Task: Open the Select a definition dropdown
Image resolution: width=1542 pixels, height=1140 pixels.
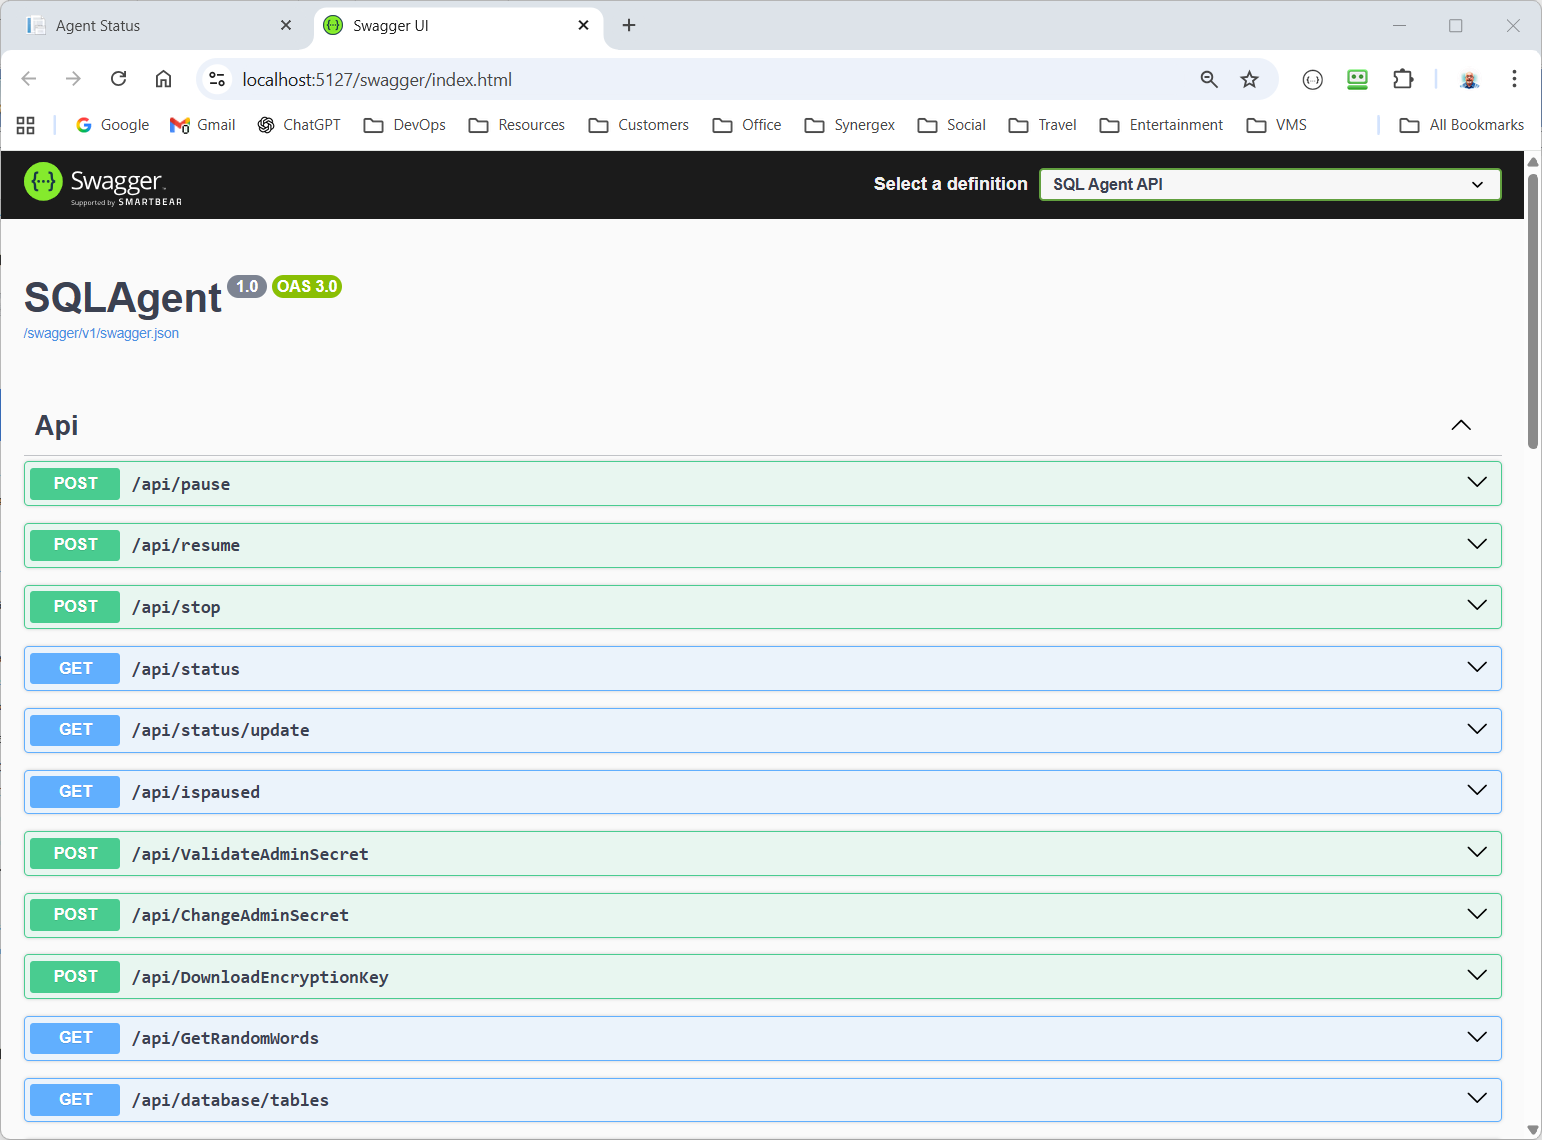Action: click(x=1269, y=184)
